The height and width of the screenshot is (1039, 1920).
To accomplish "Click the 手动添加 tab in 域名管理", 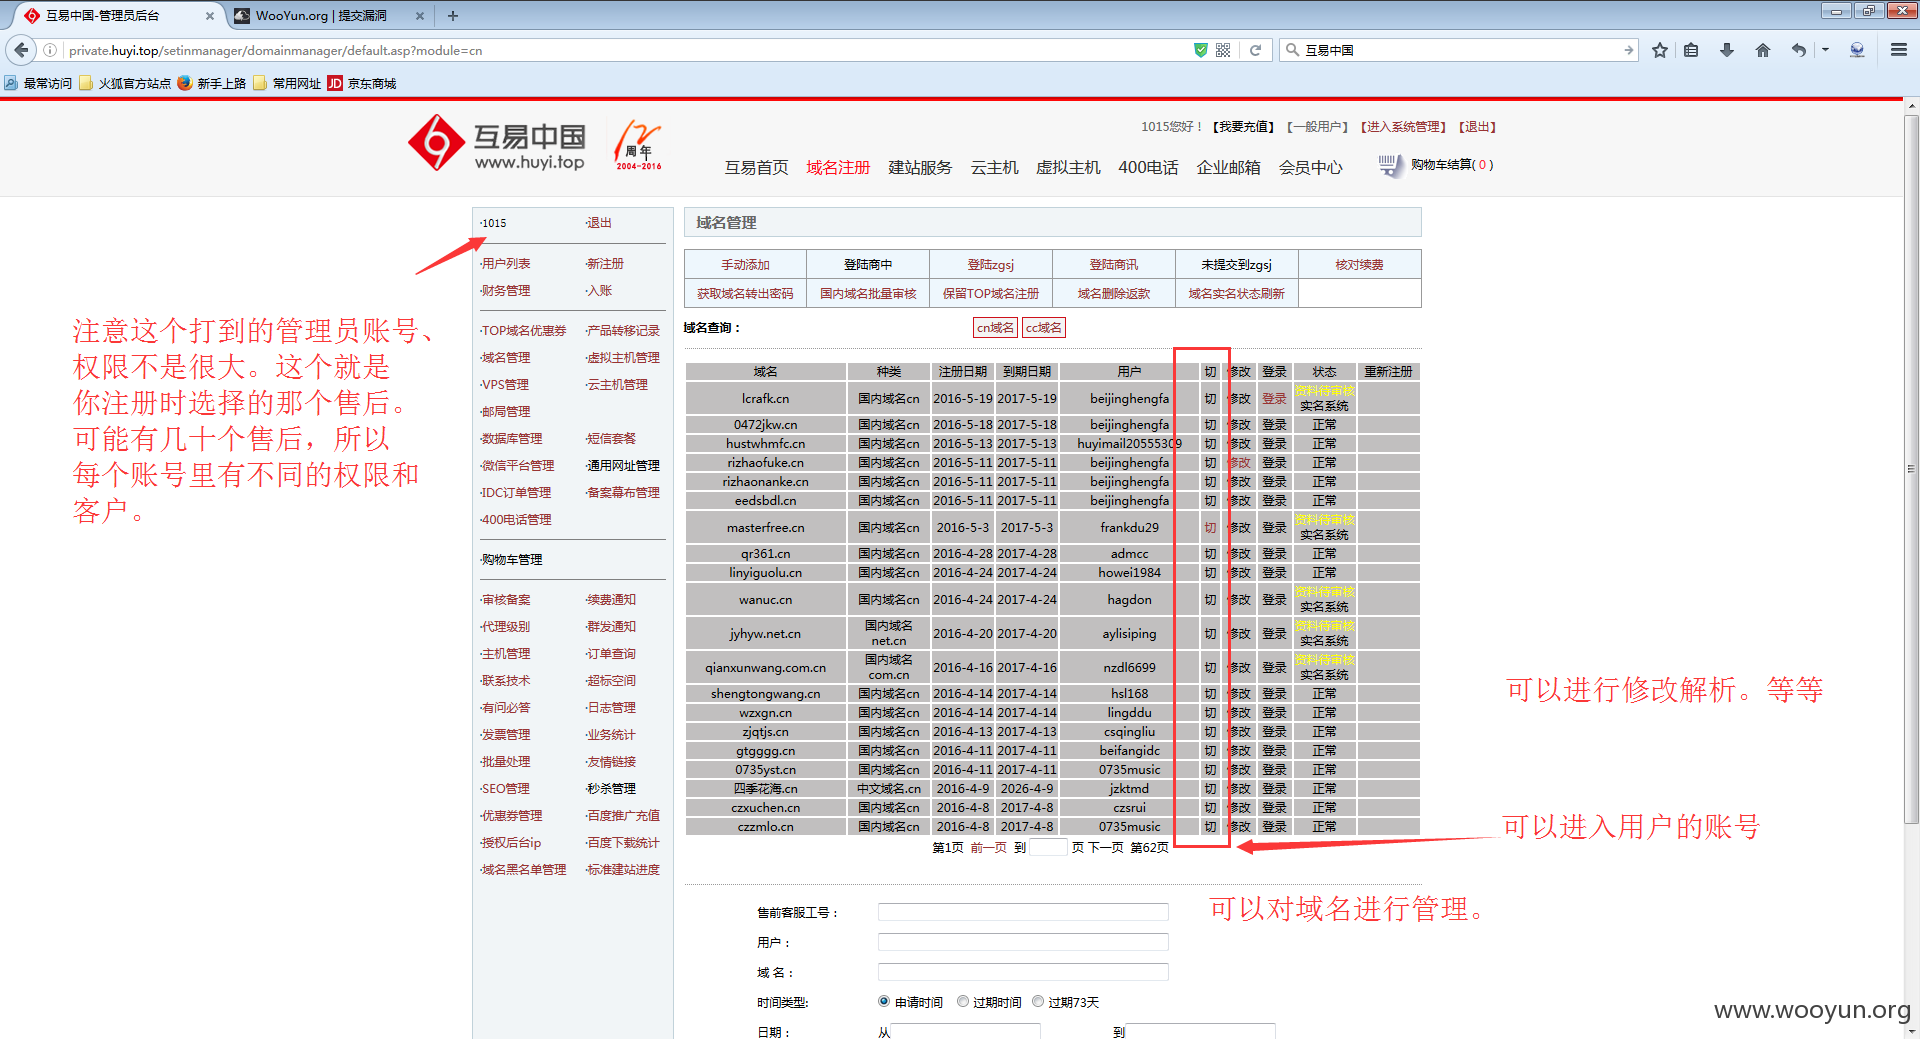I will (745, 264).
